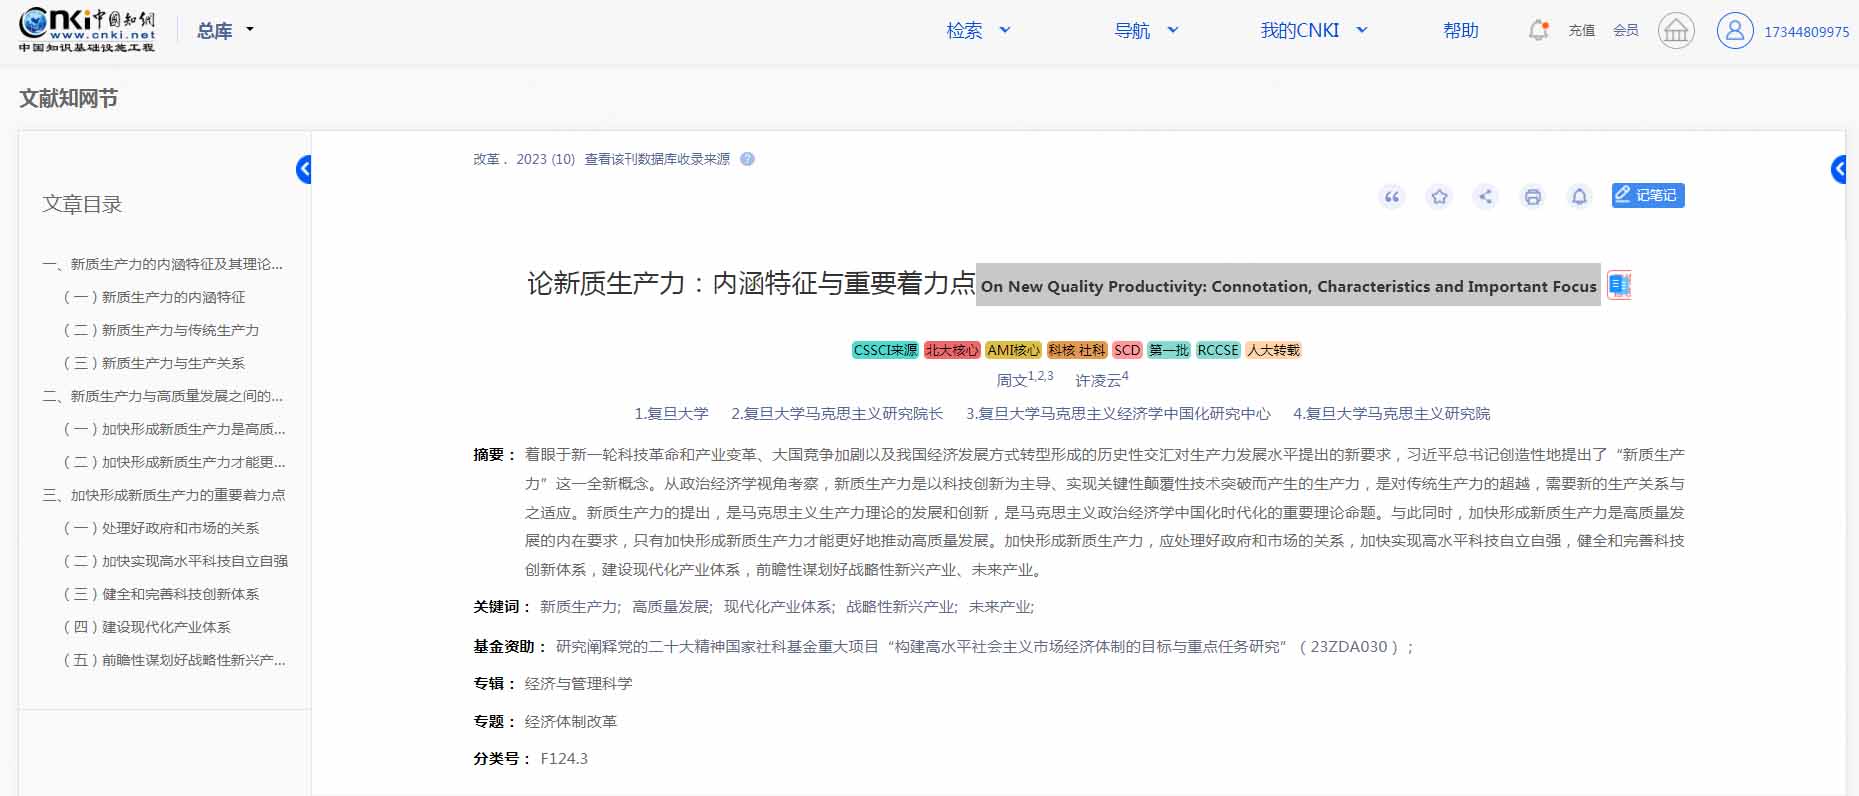Expand the 总库 dropdown
The height and width of the screenshot is (796, 1859).
(x=225, y=31)
